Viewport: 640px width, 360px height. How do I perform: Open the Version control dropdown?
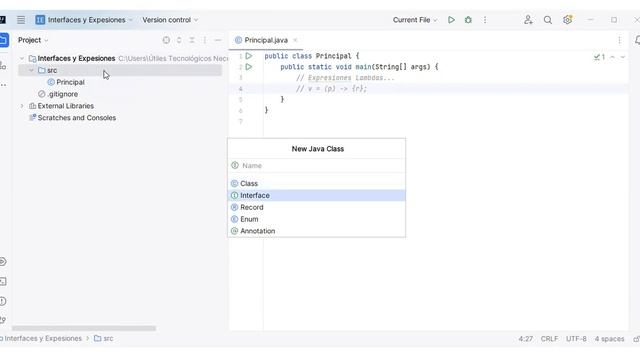[170, 20]
